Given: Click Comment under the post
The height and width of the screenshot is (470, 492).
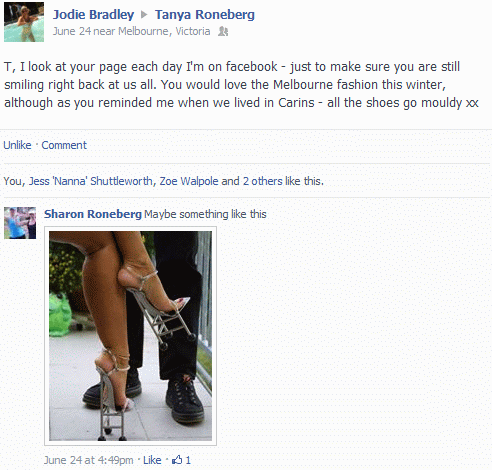Looking at the screenshot, I should click(64, 145).
